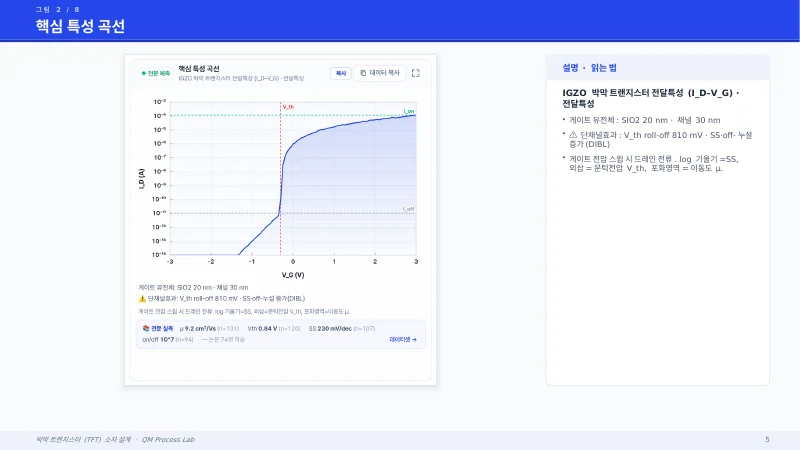Click the small 복사 copy button

coord(341,73)
